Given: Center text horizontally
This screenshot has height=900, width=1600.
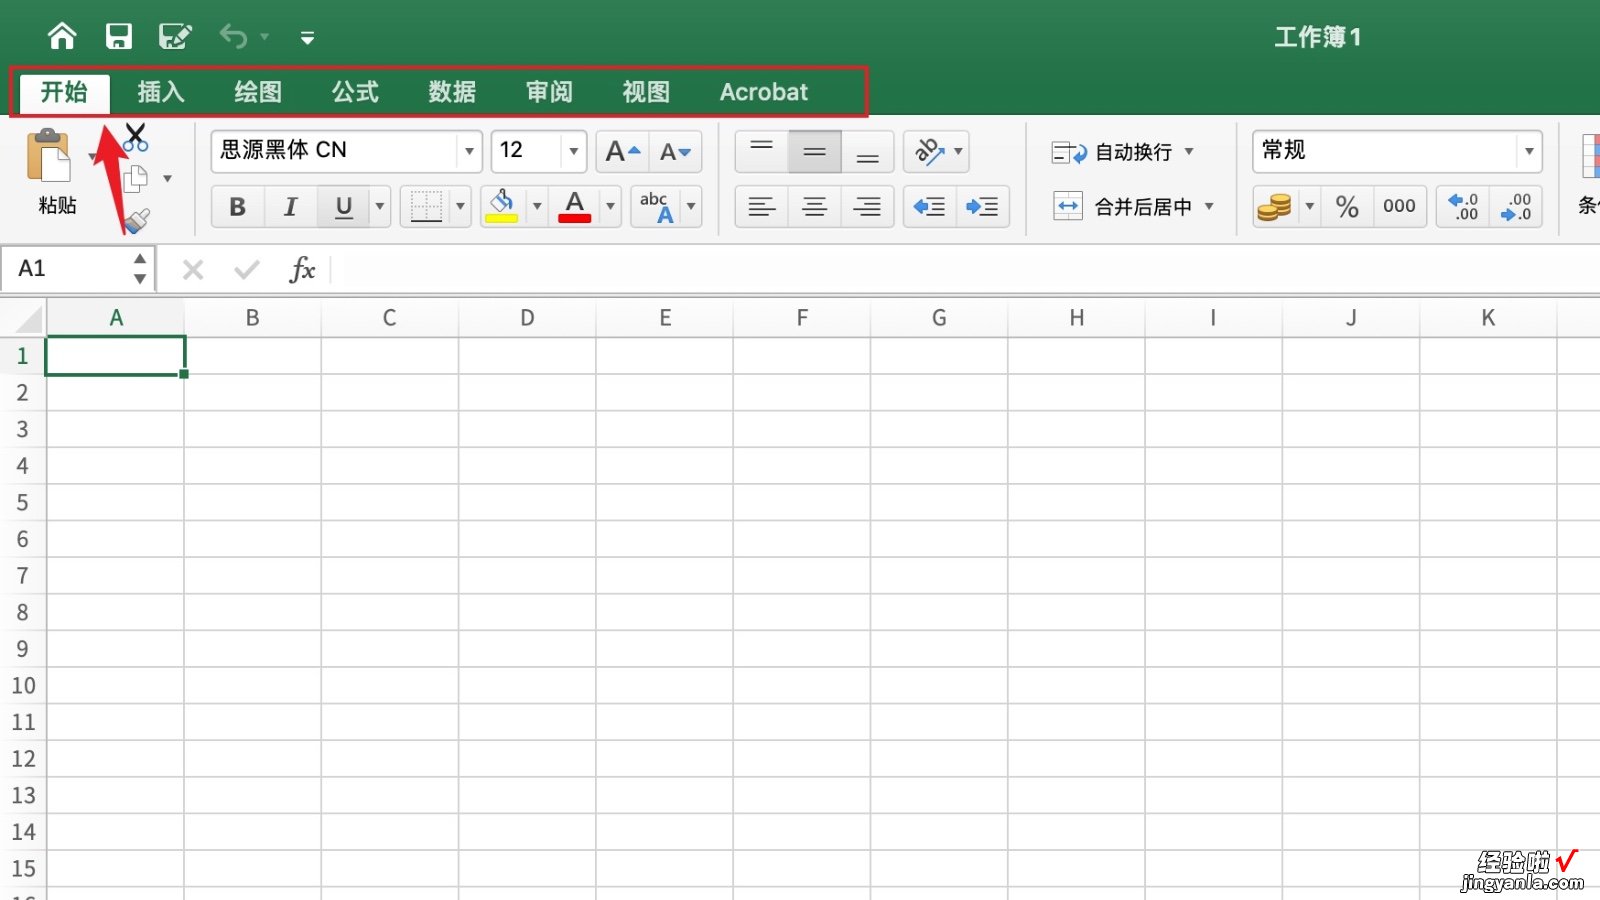Looking at the screenshot, I should pyautogui.click(x=815, y=207).
